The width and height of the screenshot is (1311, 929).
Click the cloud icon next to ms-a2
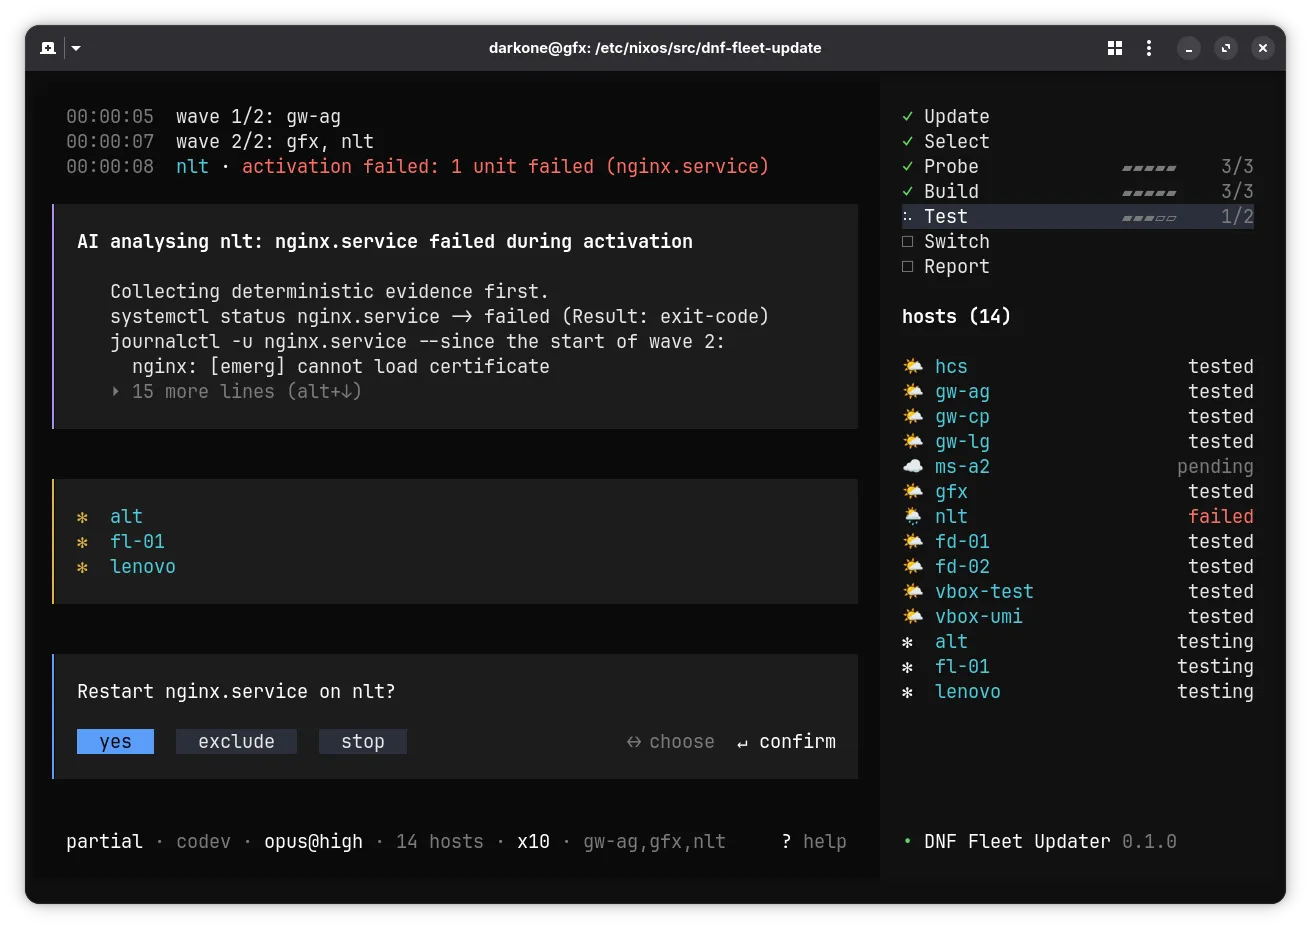[x=913, y=466]
